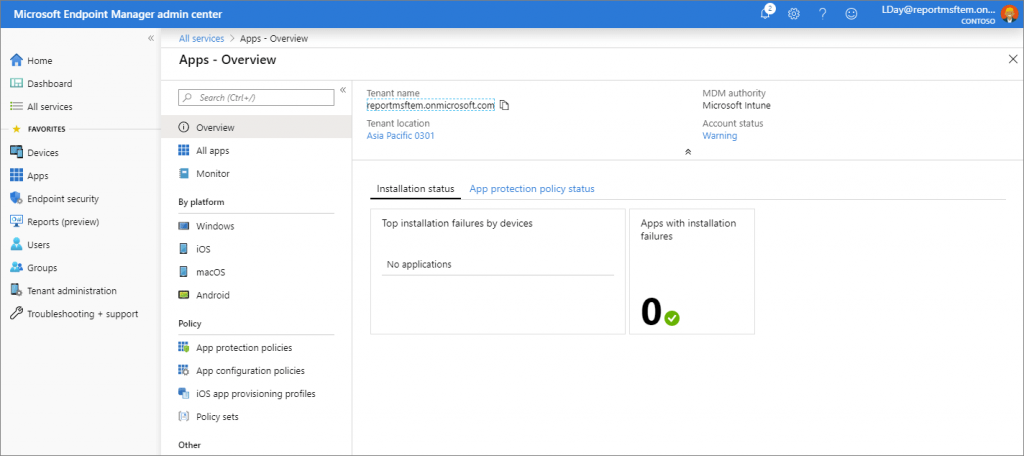Viewport: 1024px width, 456px height.
Task: Click the user account avatar
Action: [x=1009, y=14]
